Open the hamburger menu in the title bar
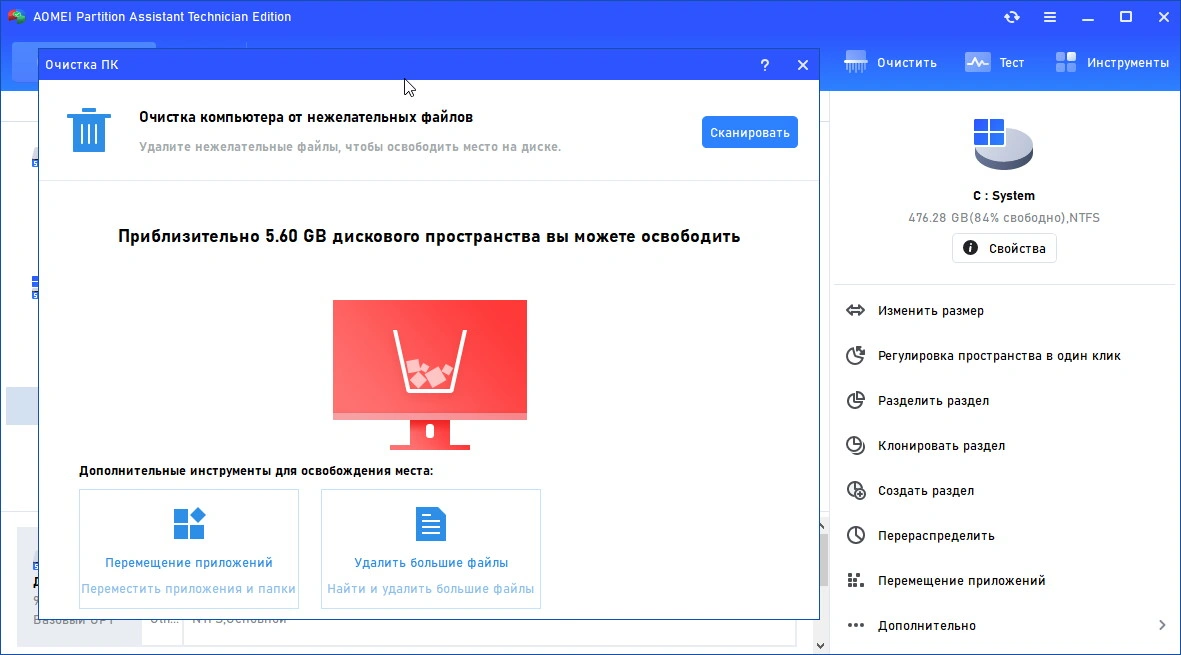Viewport: 1181px width, 655px height. click(x=1050, y=17)
